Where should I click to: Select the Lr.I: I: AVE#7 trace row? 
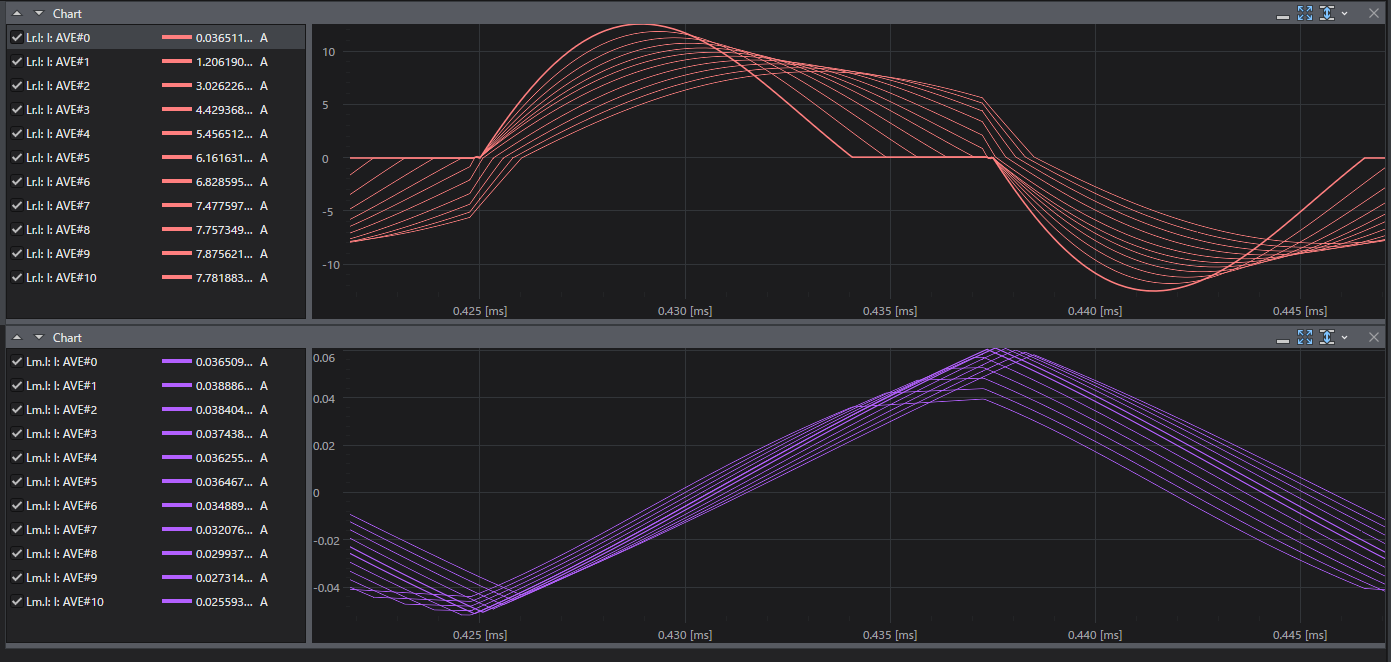click(x=155, y=205)
